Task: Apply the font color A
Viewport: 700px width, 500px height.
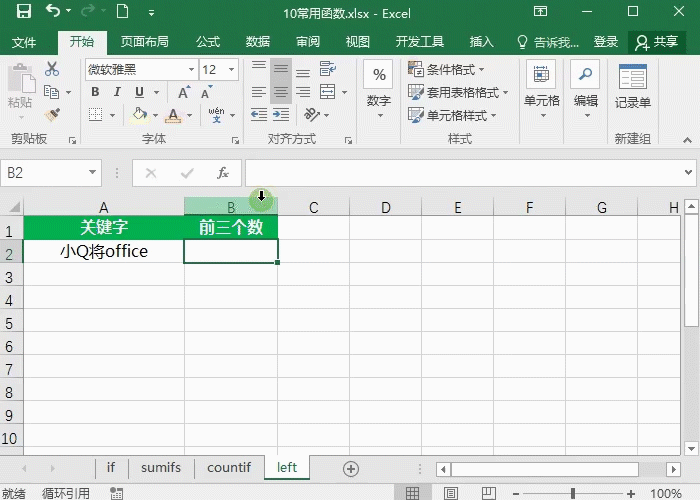Action: (173, 115)
